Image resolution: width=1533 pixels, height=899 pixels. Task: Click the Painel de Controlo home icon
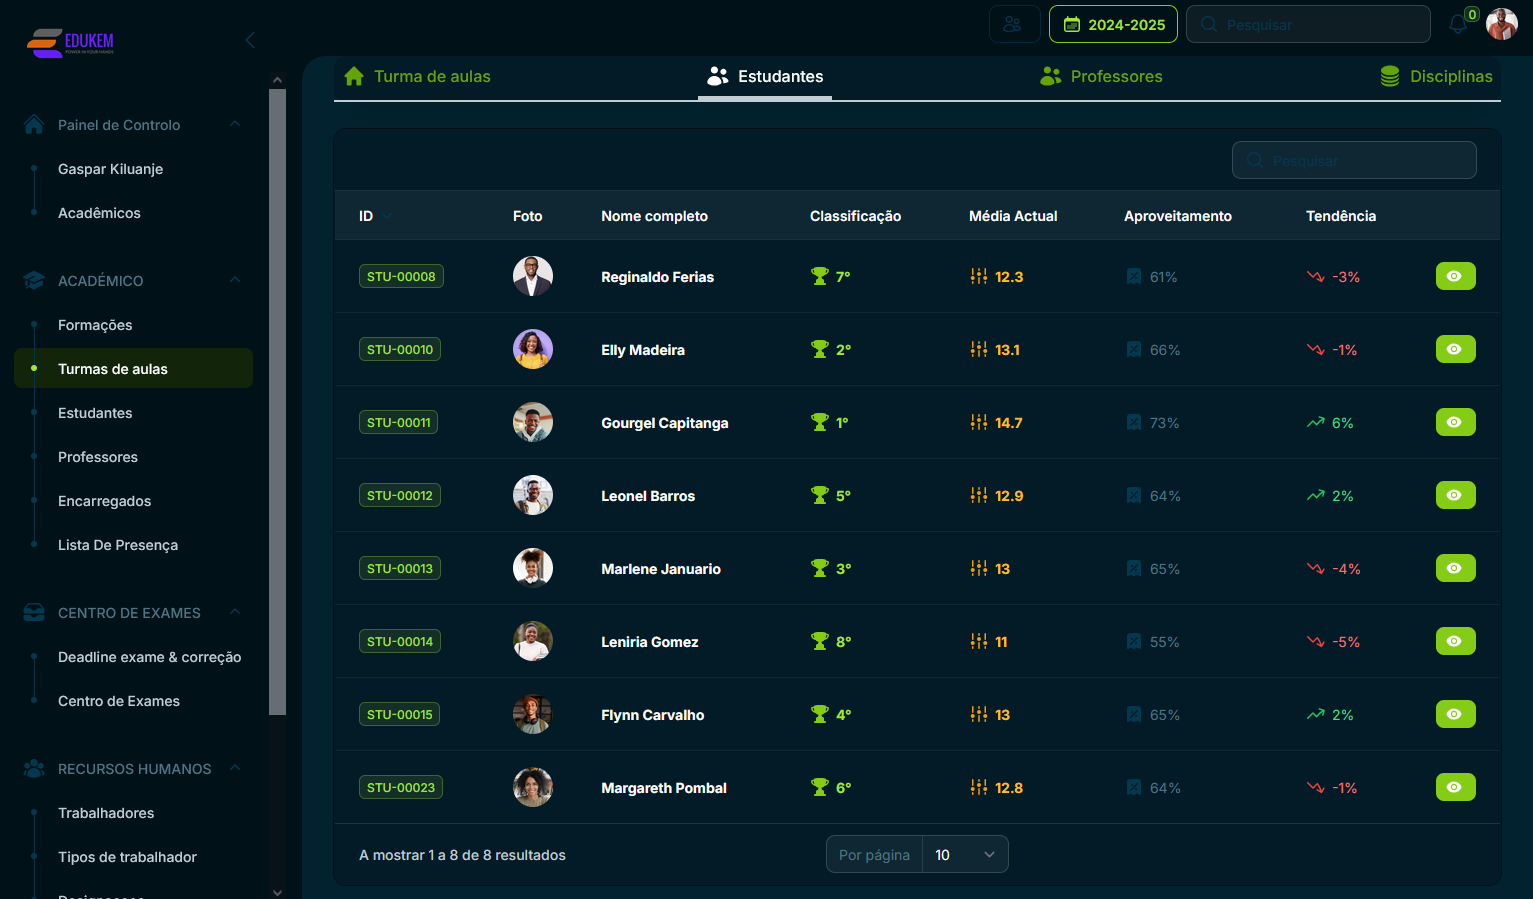click(34, 125)
